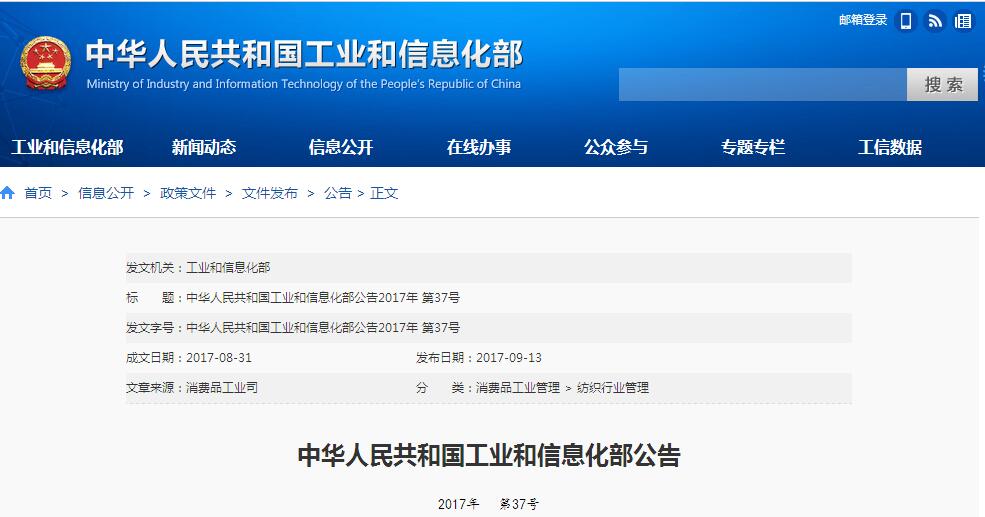The image size is (985, 517).
Task: Open the 文件发布 breadcrumb link
Action: [x=270, y=193]
